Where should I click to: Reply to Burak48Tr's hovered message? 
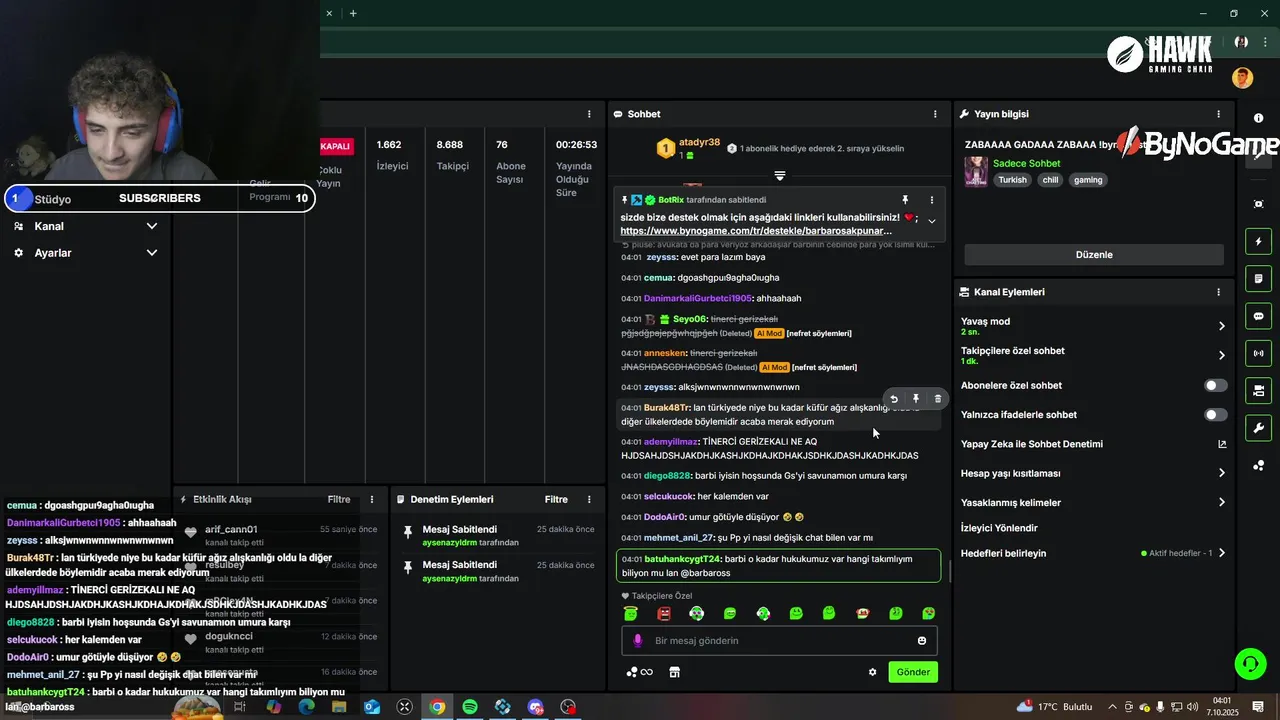[x=894, y=398]
